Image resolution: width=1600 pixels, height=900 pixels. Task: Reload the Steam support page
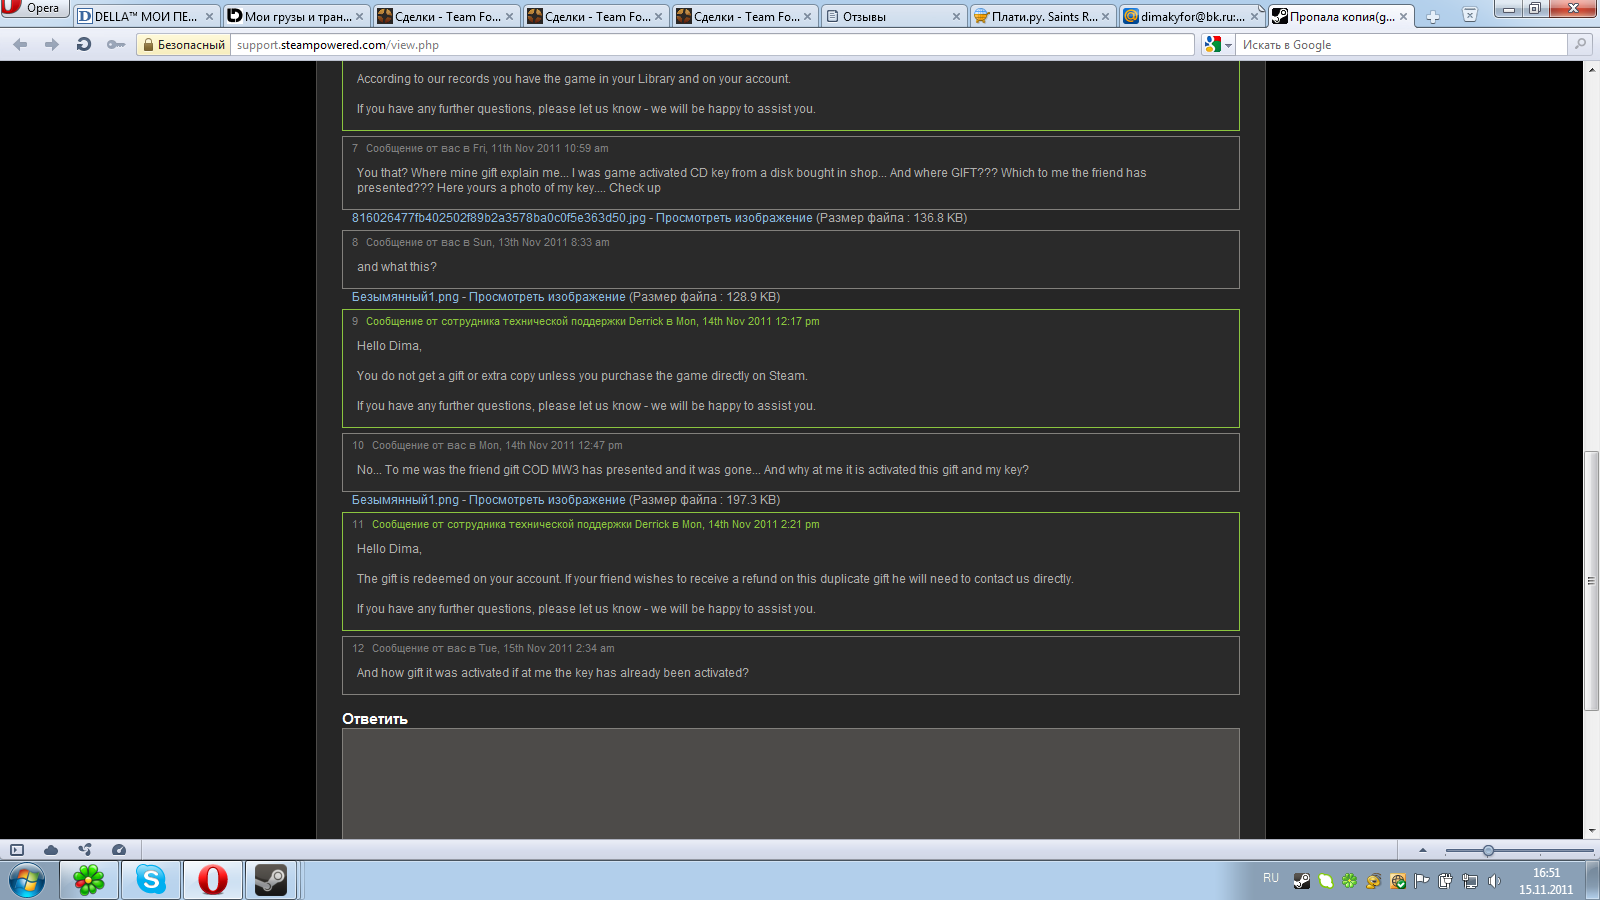pyautogui.click(x=84, y=44)
